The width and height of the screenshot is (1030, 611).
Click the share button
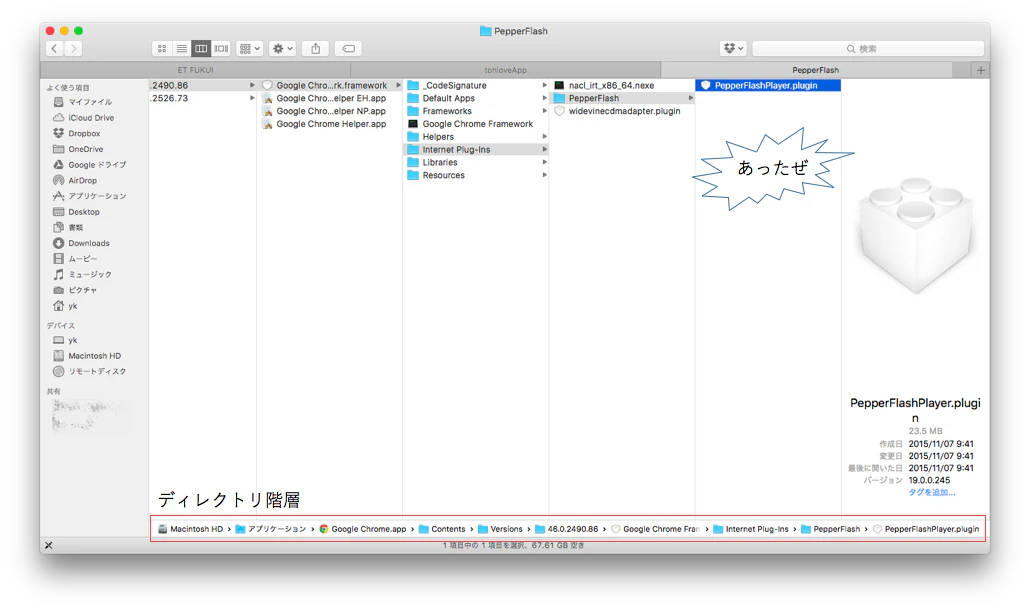pyautogui.click(x=316, y=49)
